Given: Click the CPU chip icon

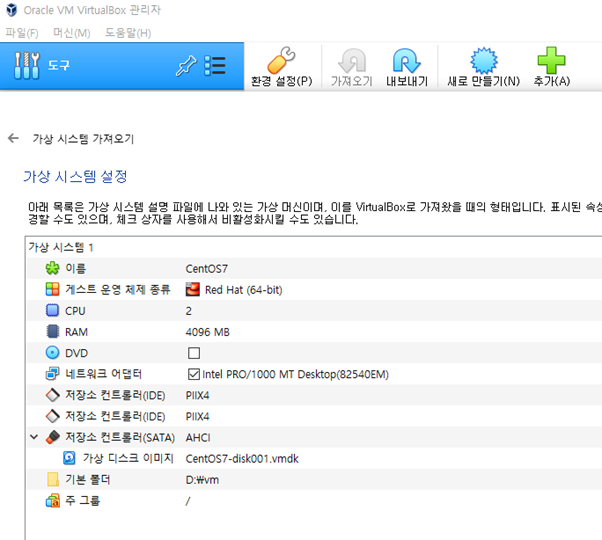Looking at the screenshot, I should coord(53,310).
